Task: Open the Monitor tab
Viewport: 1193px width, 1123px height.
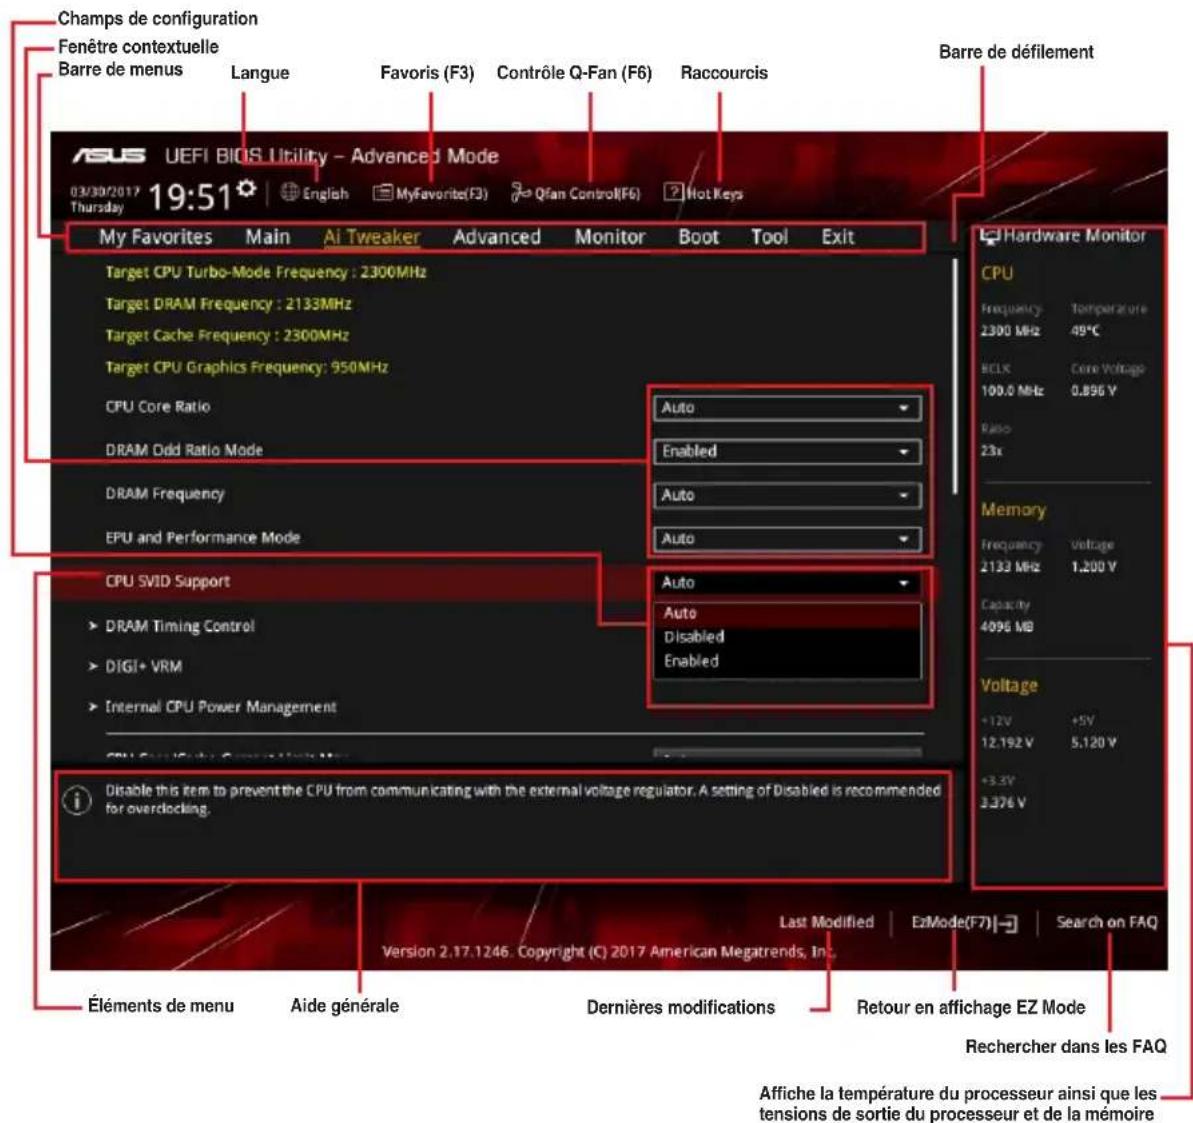Action: pyautogui.click(x=609, y=237)
